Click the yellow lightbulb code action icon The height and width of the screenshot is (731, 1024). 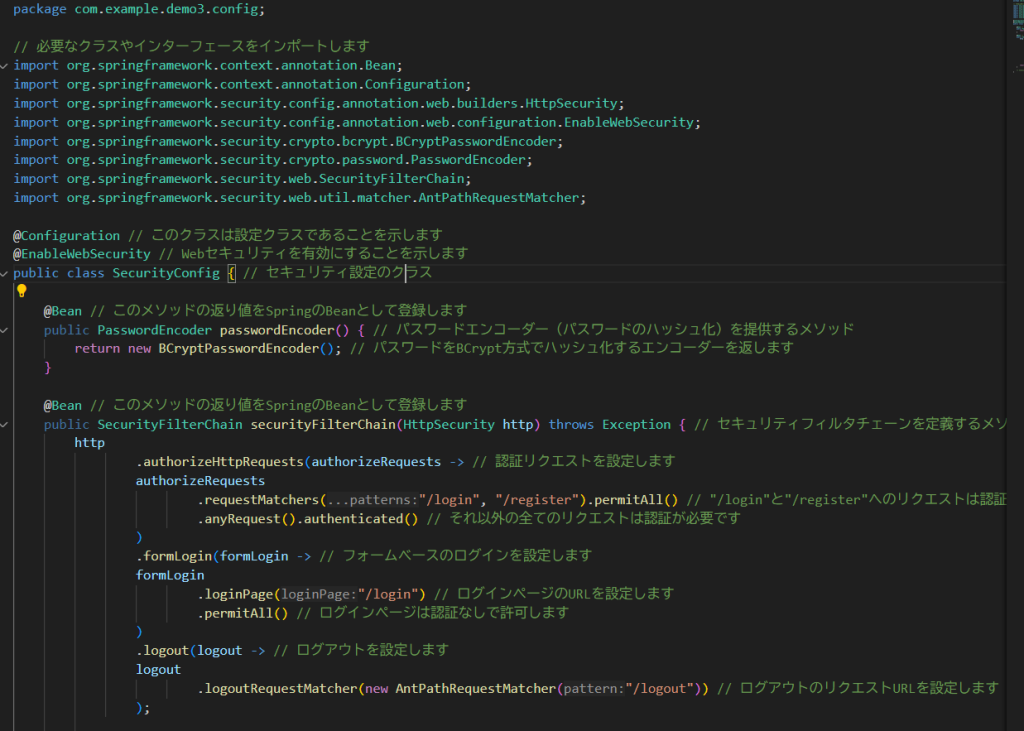click(x=21, y=291)
